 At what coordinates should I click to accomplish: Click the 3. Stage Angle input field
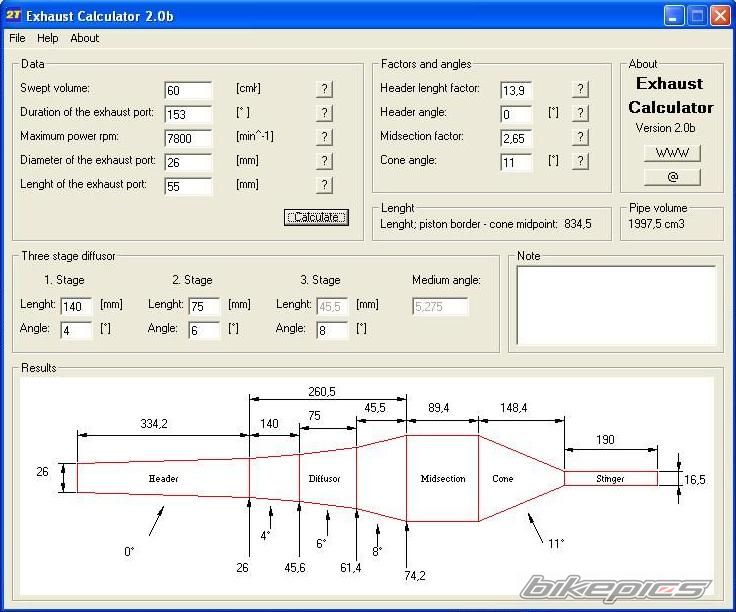332,330
